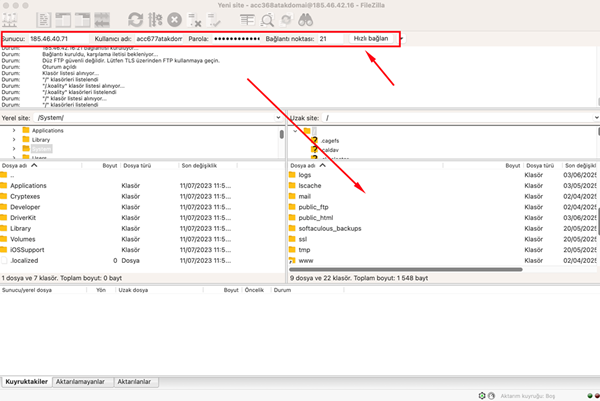600x401 pixels.
Task: Select the remote ssl folder
Action: (442, 239)
